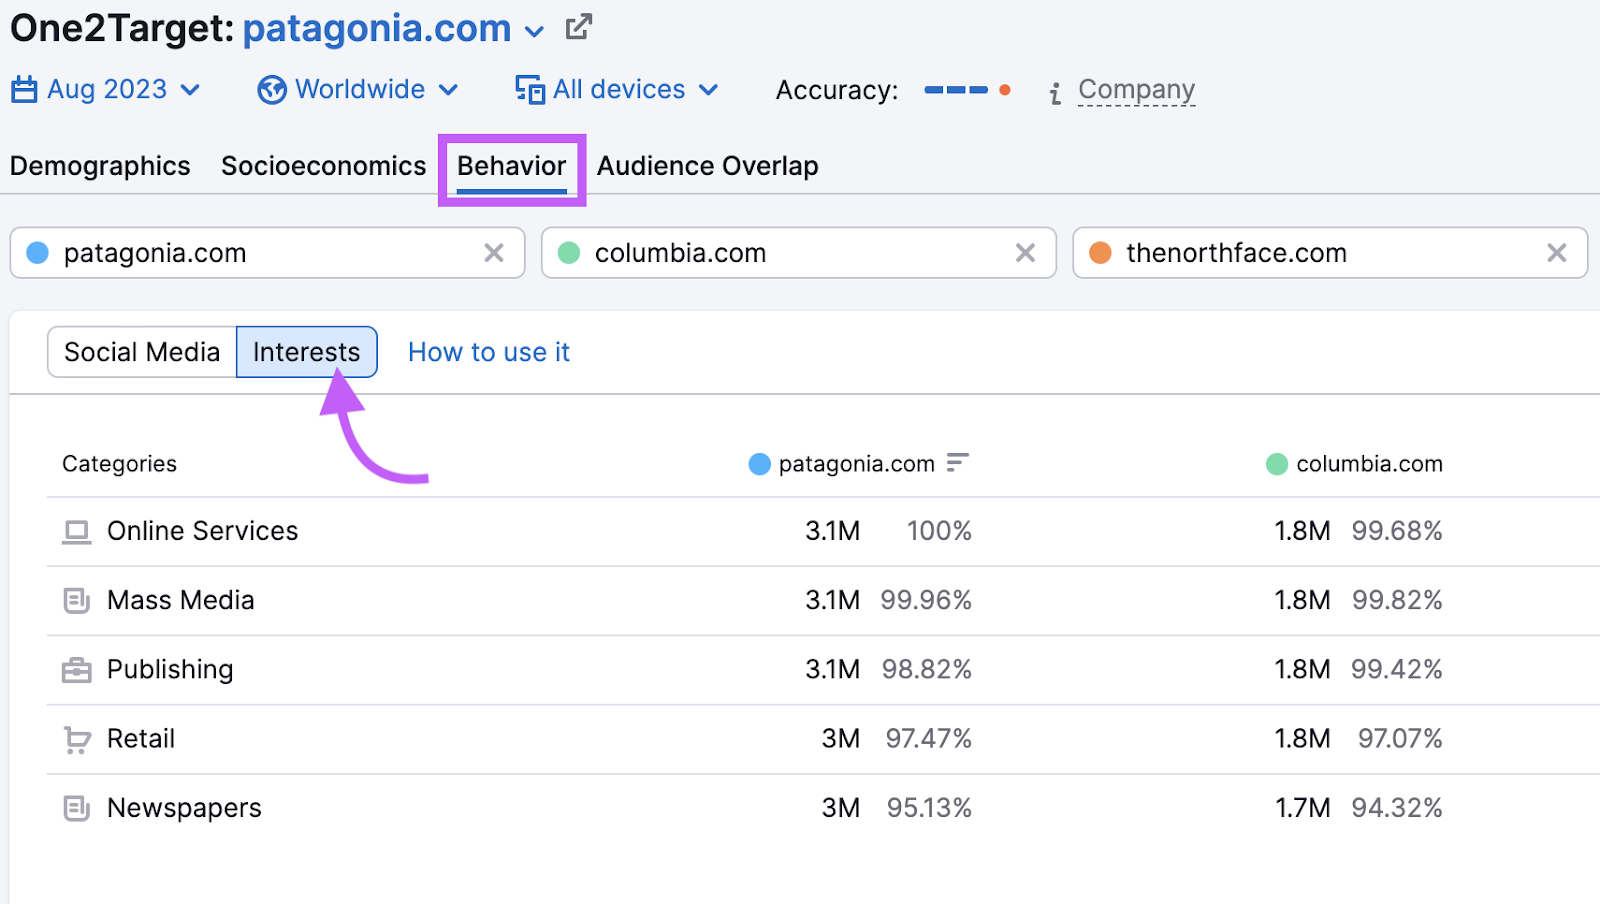Viewport: 1600px width, 904px height.
Task: Click the patagonia.com domain input field
Action: [x=267, y=253]
